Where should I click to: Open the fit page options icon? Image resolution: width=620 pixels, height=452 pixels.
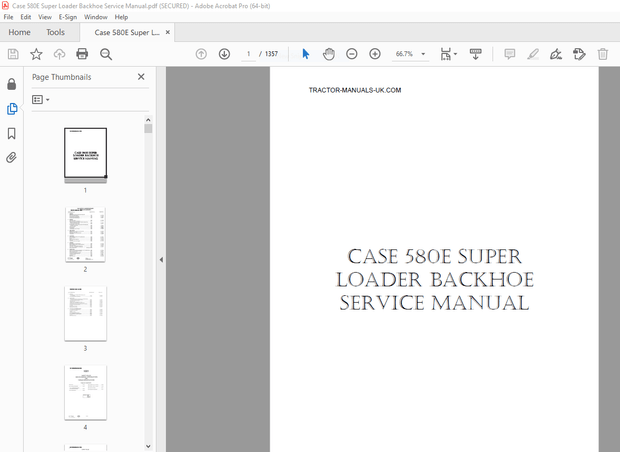448,54
